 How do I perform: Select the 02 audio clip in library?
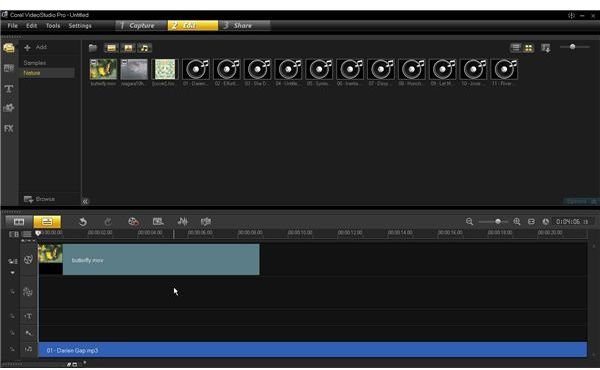coord(227,69)
